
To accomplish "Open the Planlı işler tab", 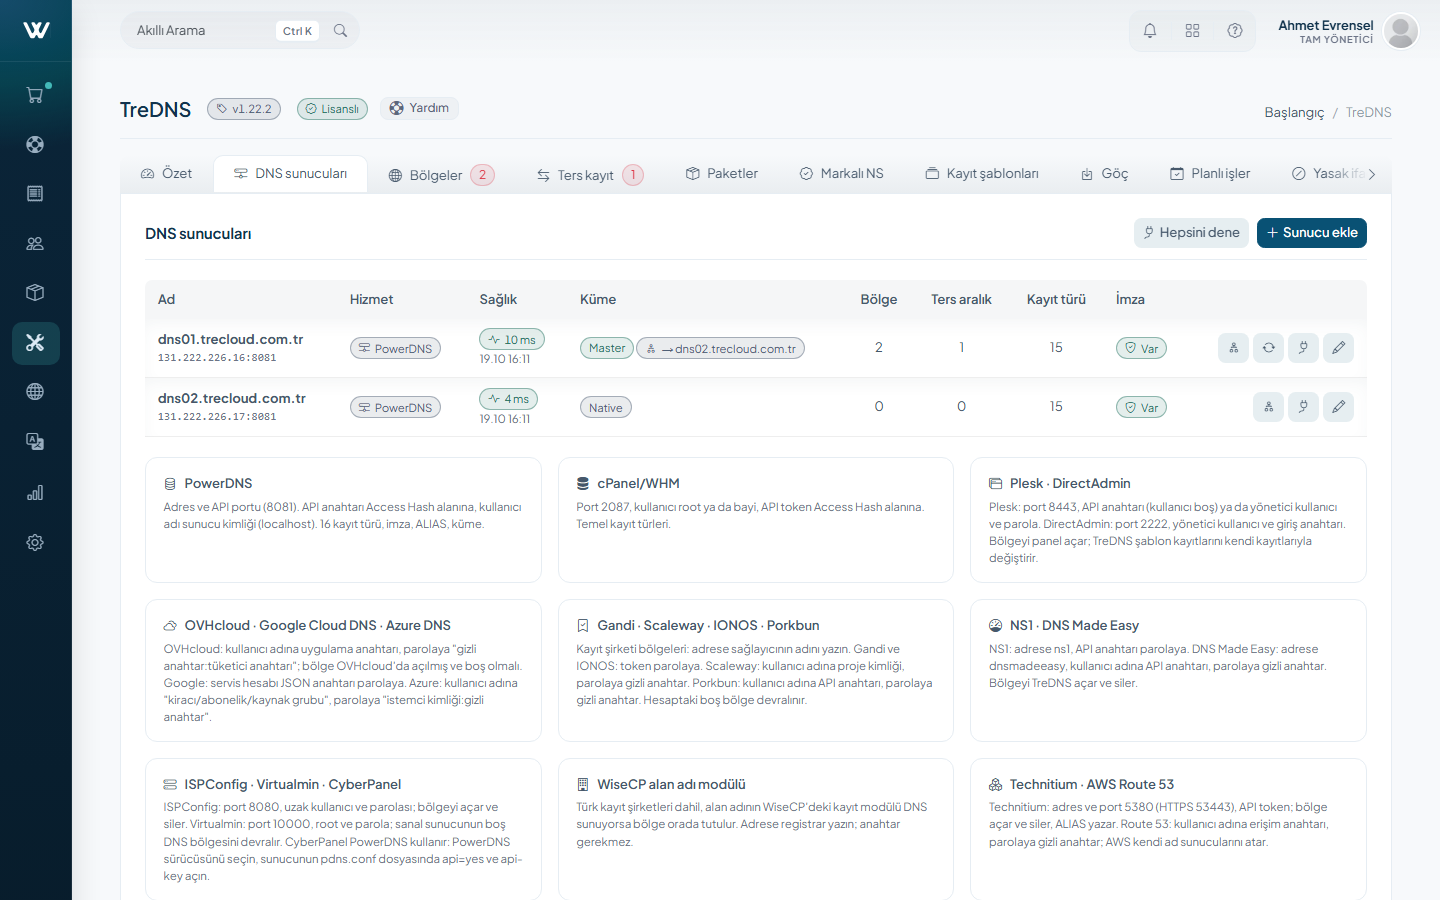I will click(1210, 174).
